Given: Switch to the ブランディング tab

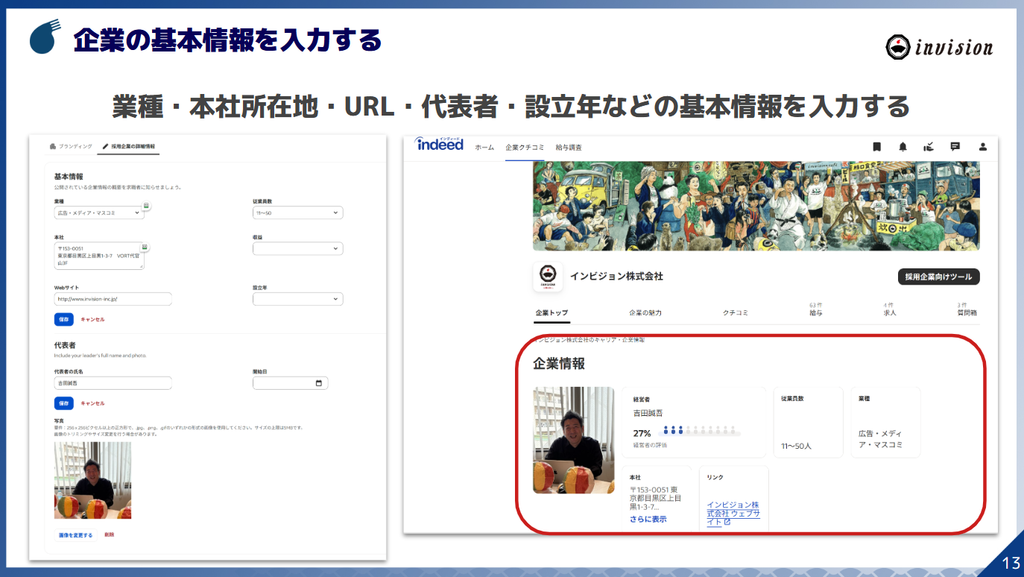Looking at the screenshot, I should [x=71, y=146].
